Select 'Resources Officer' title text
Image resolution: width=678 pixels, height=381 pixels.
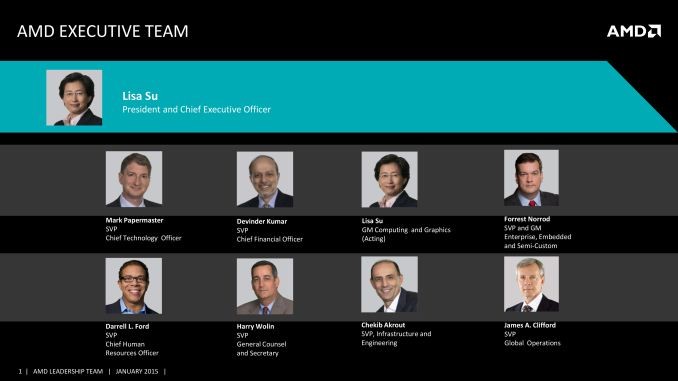pos(132,353)
